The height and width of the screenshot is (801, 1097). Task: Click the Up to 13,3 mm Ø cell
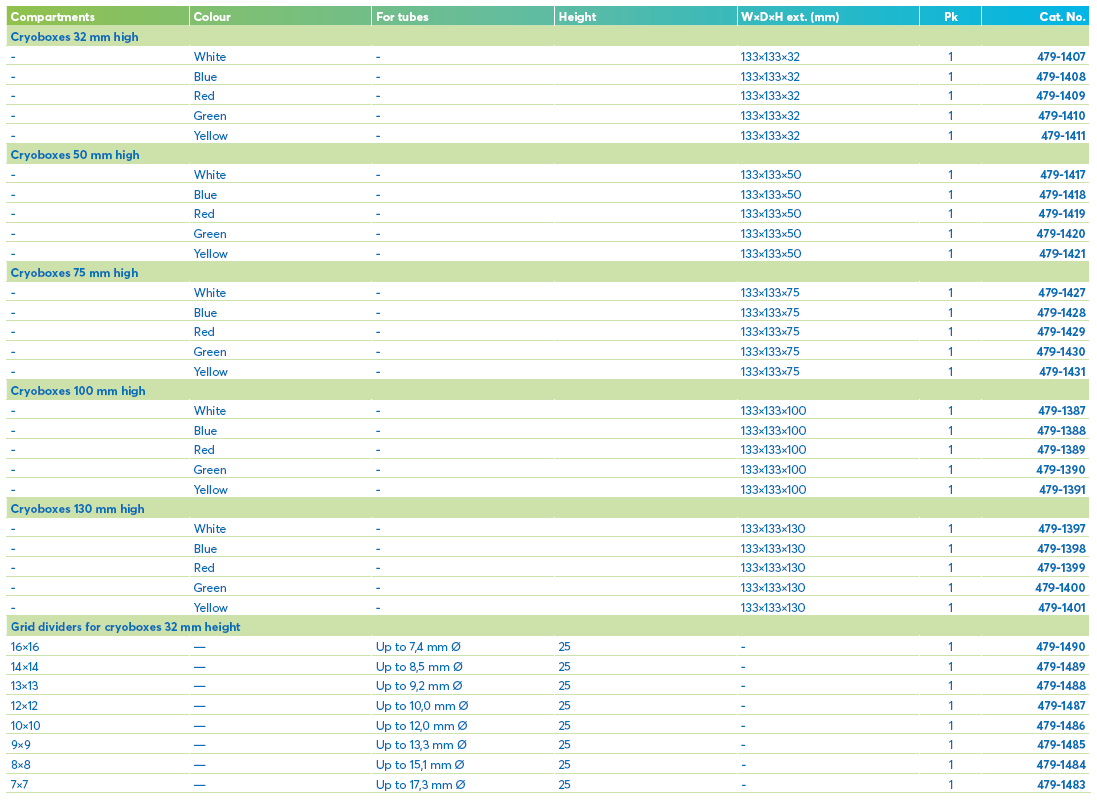421,745
